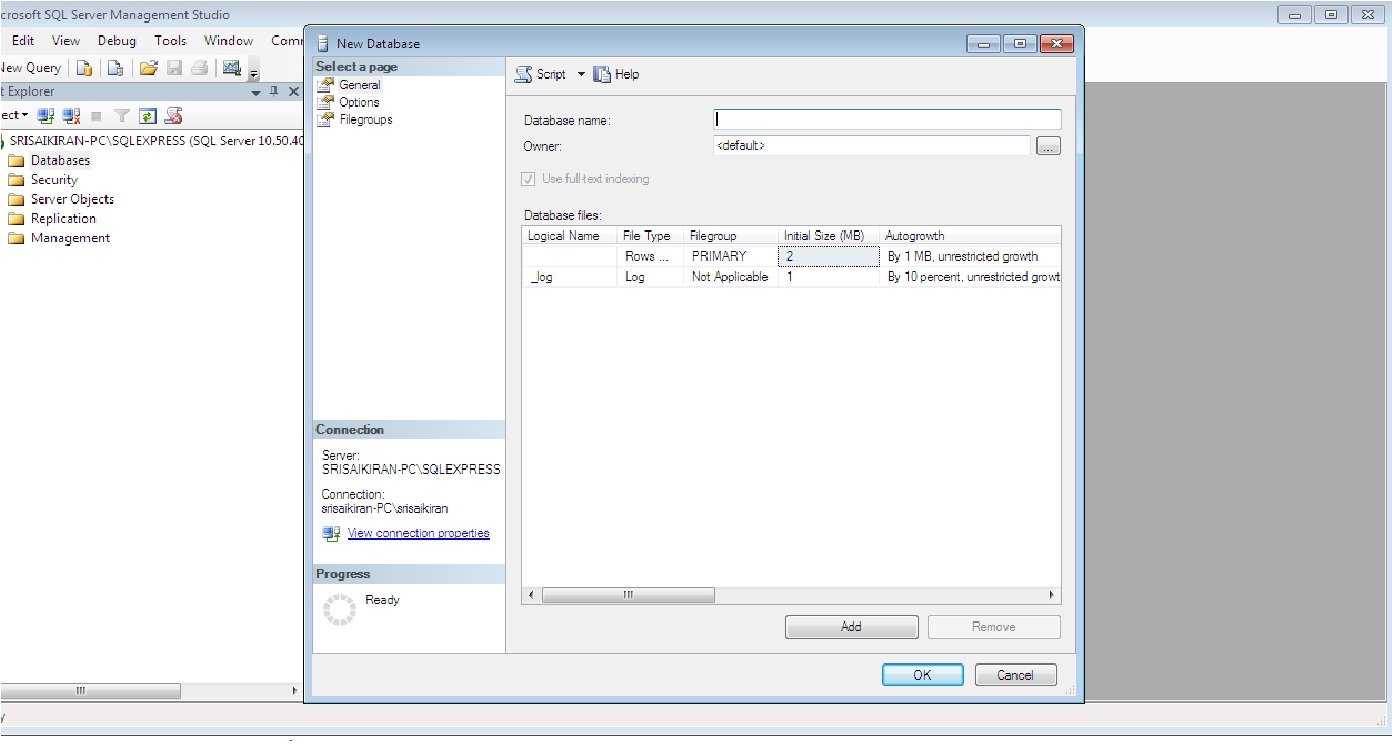Click the New Query toolbar button
This screenshot has width=1392, height=744.
pos(30,68)
